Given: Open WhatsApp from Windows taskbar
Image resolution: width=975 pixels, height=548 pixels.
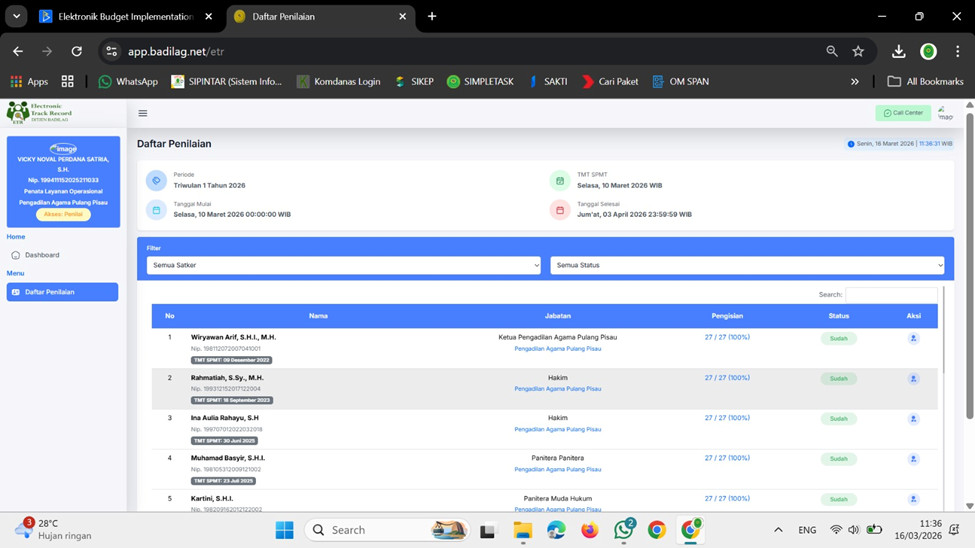Looking at the screenshot, I should point(623,530).
